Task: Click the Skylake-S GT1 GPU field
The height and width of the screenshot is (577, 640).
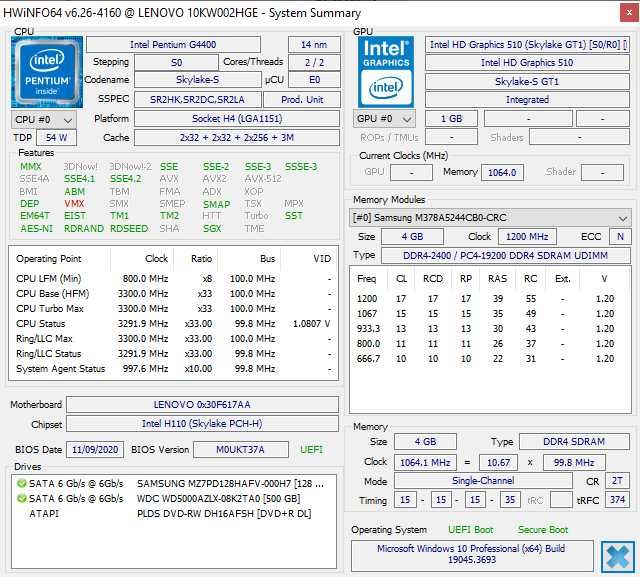Action: (x=527, y=81)
